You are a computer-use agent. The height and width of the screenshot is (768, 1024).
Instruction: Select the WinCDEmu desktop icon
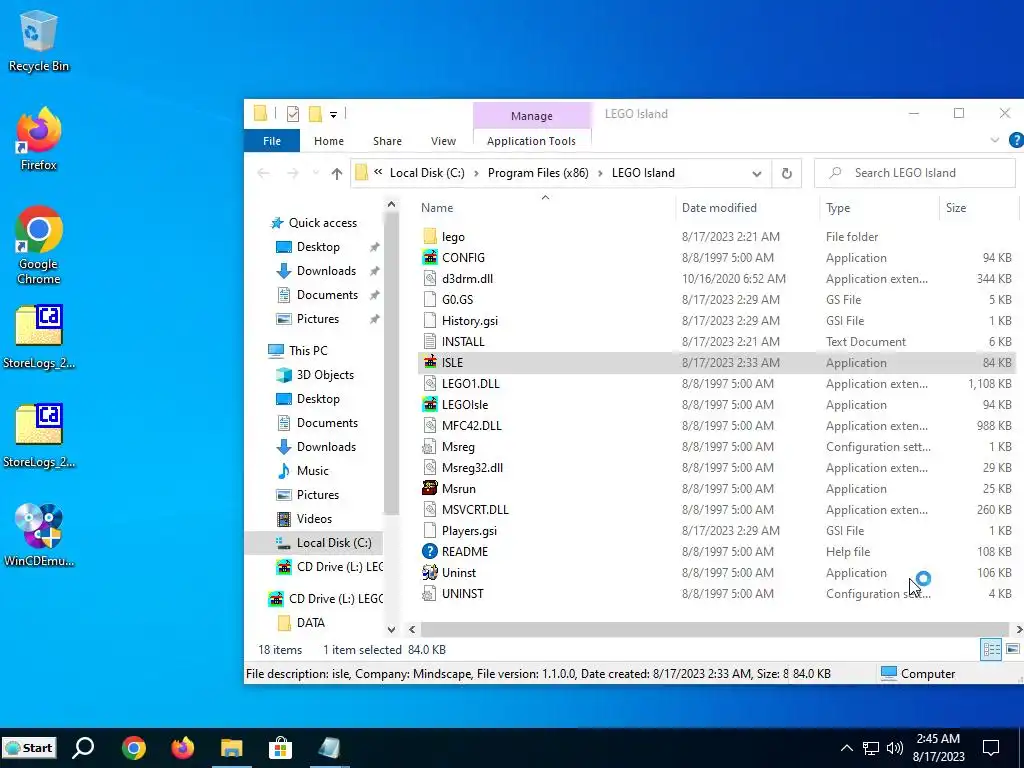pyautogui.click(x=39, y=535)
